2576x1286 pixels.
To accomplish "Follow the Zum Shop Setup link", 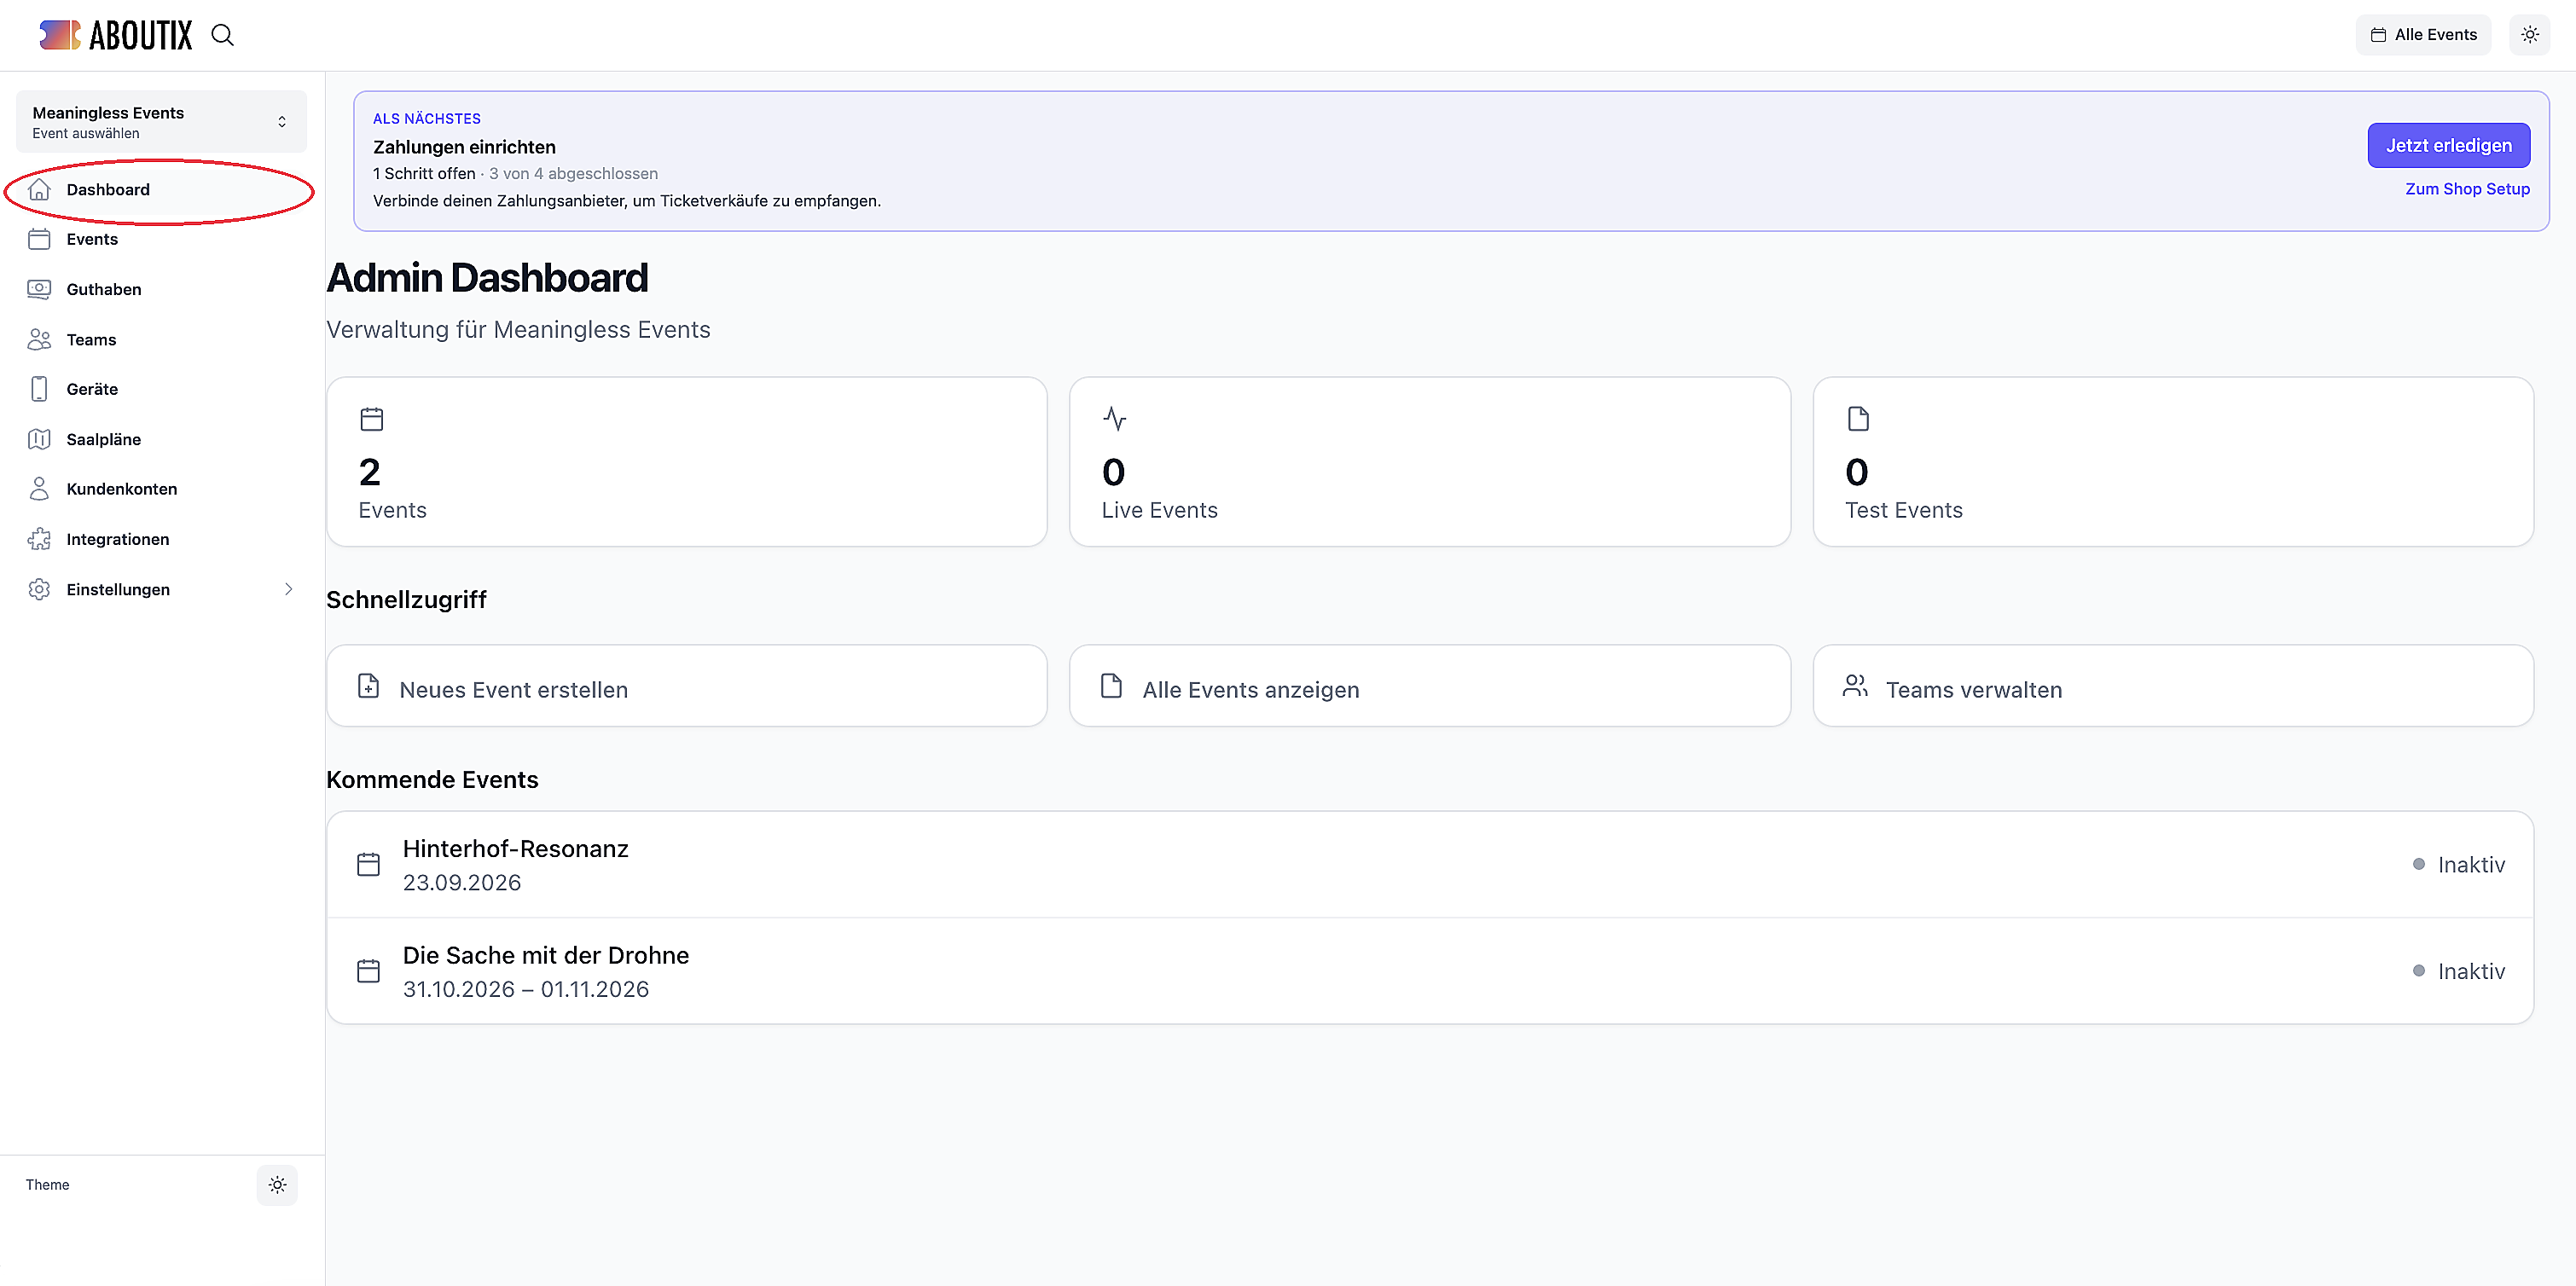I will point(2467,189).
